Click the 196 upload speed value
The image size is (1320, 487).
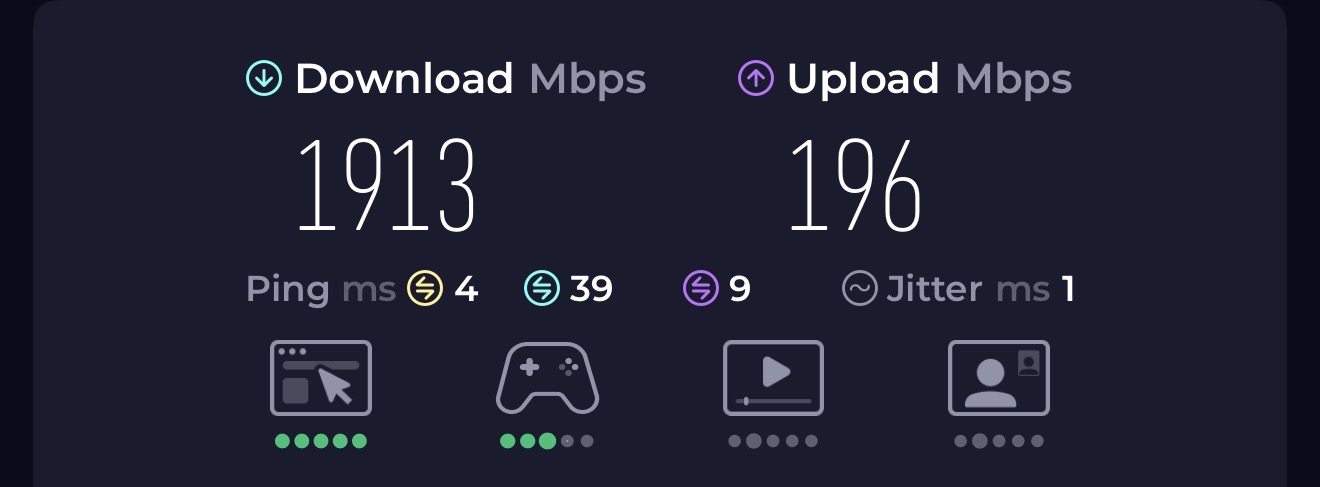855,186
